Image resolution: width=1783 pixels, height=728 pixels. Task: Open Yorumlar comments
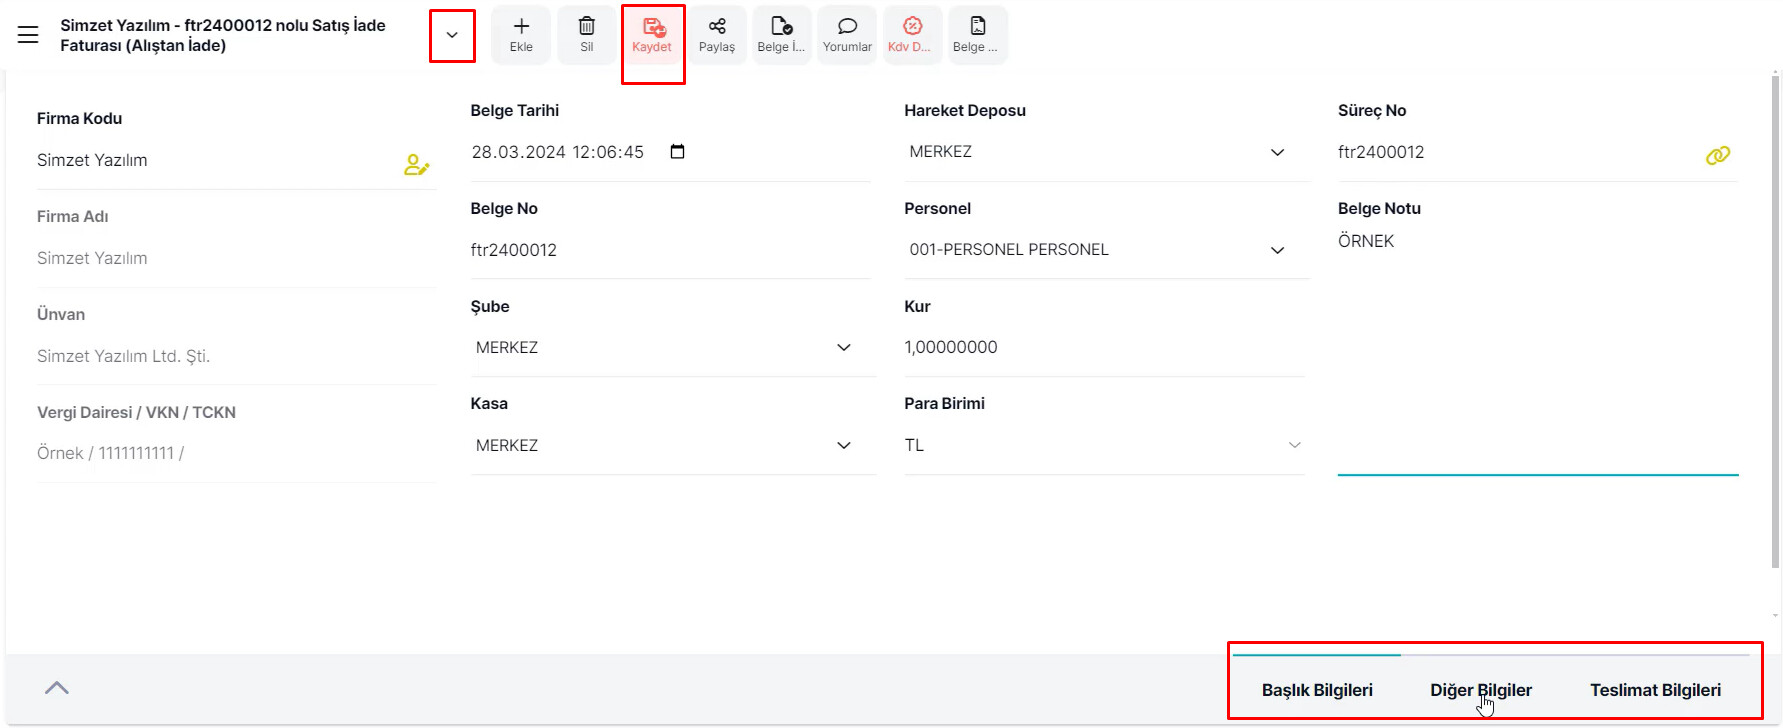click(847, 35)
